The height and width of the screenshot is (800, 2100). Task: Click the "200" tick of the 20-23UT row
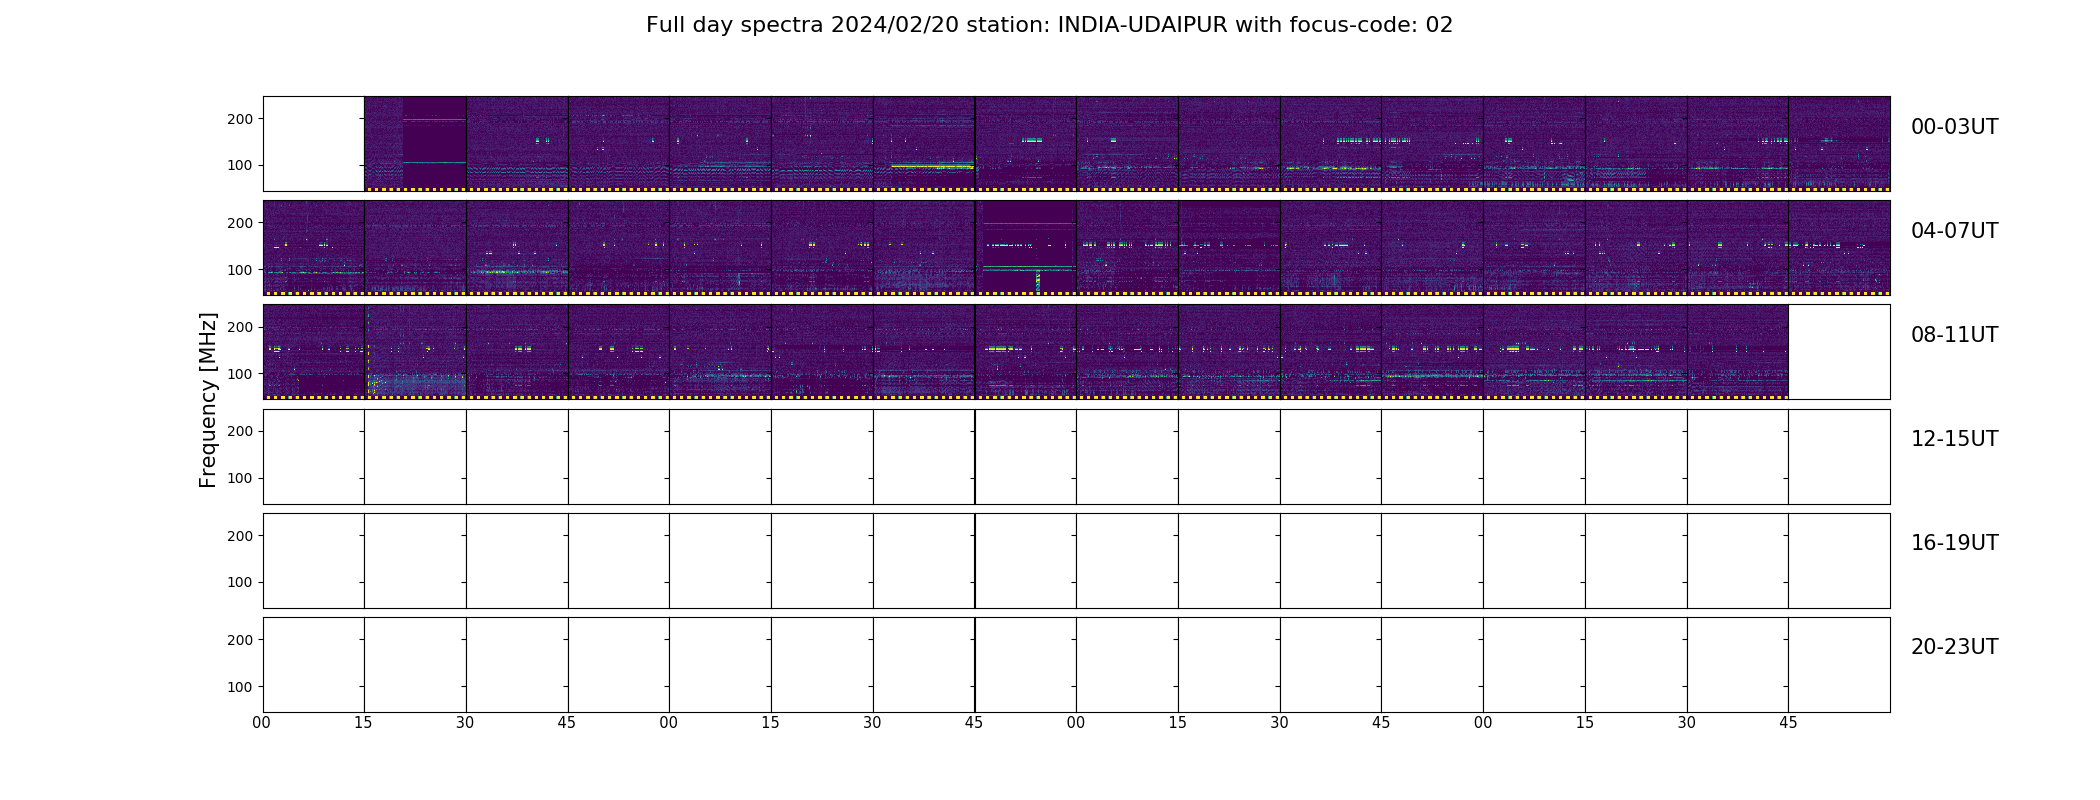pos(241,640)
